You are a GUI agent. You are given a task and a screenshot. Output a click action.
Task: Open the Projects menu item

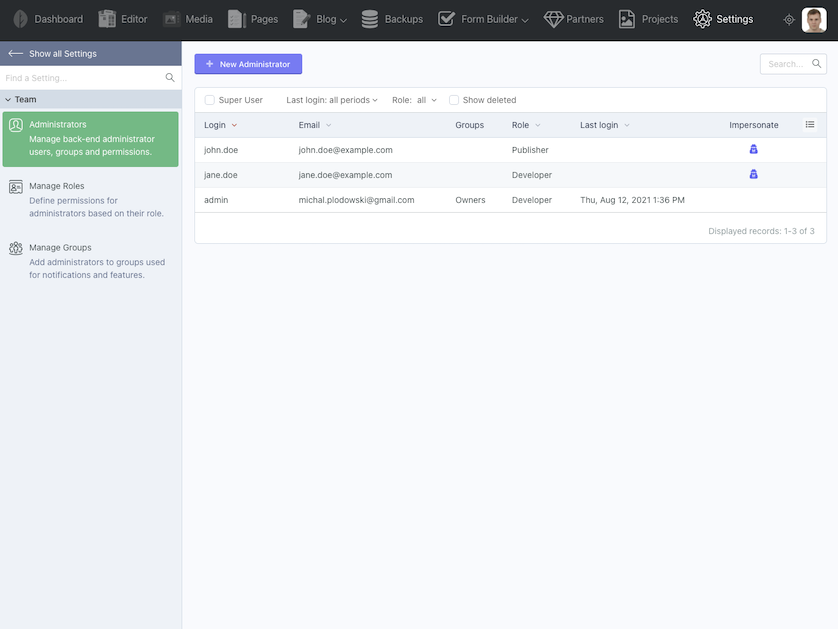(x=648, y=19)
